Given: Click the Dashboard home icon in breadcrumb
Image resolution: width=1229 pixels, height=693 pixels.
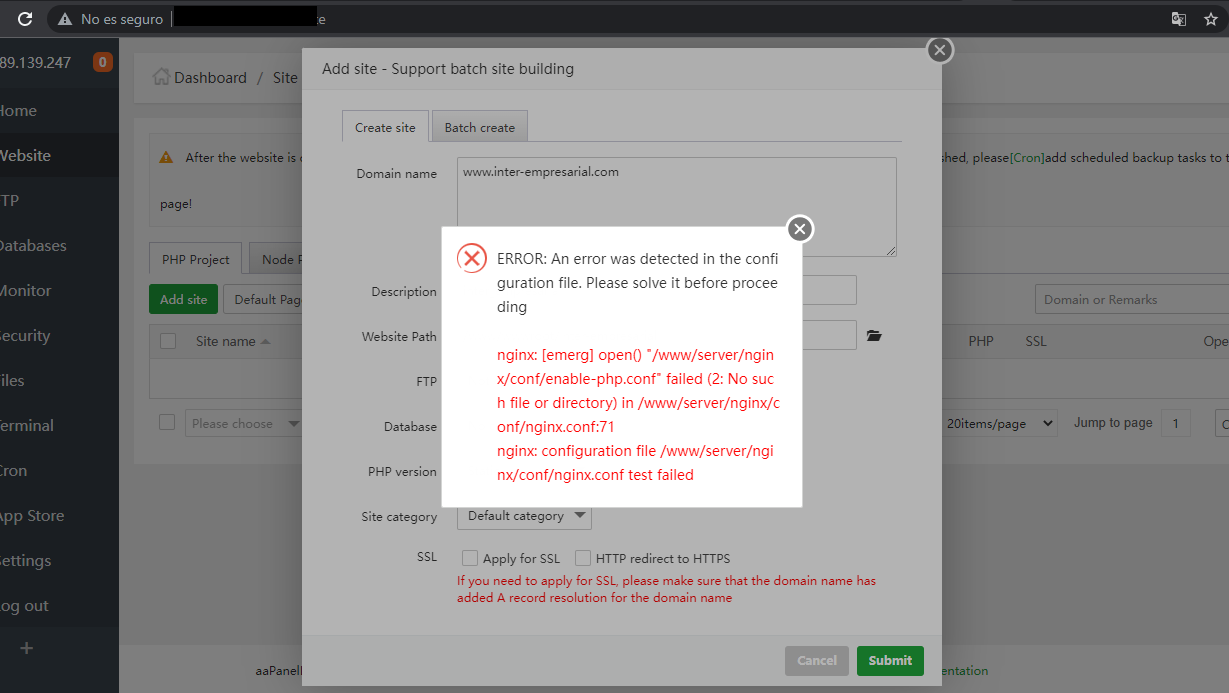Looking at the screenshot, I should [160, 77].
